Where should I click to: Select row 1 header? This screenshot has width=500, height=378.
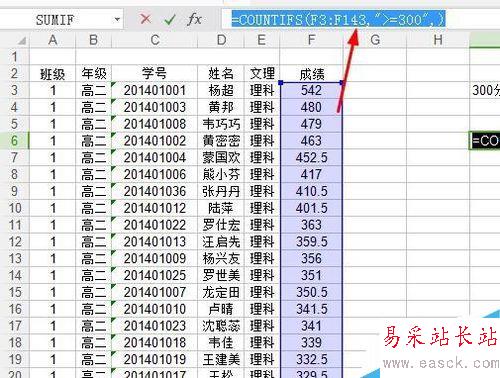[x=15, y=57]
